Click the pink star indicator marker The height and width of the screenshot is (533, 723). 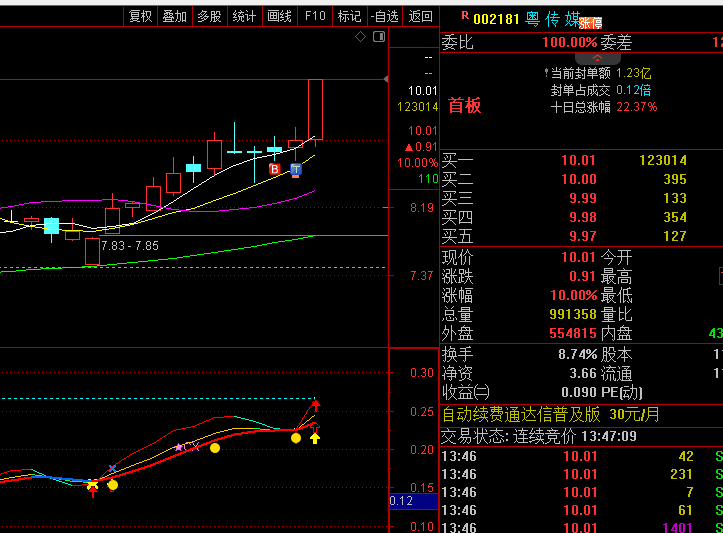point(178,447)
